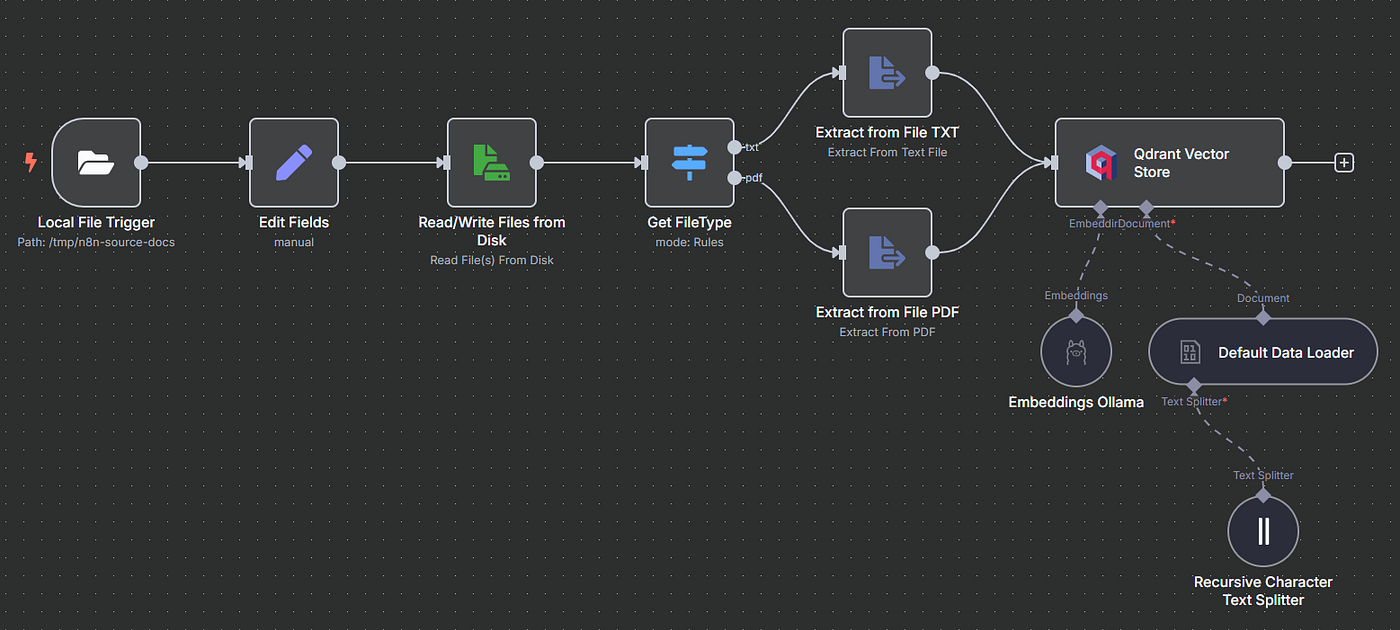Select the Recursive Character Text Splitter node

pos(1263,531)
